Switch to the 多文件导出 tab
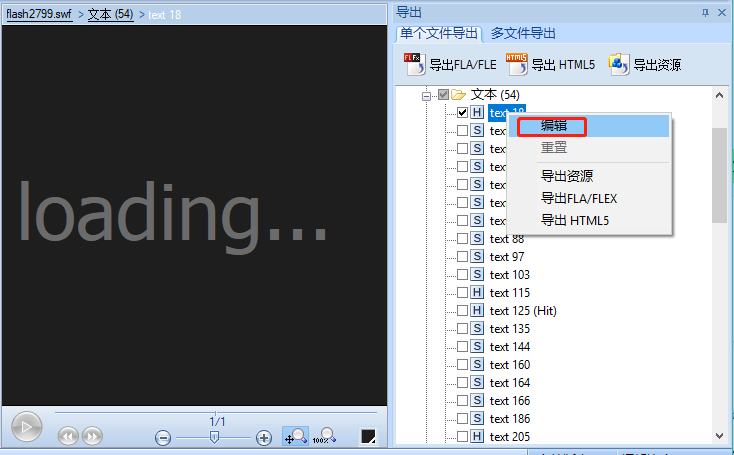Viewport: 734px width, 455px height. (x=524, y=33)
